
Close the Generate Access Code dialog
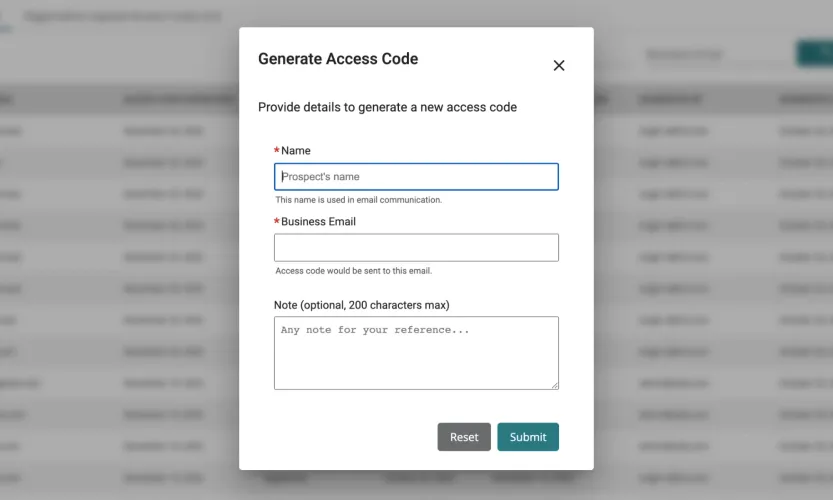pos(559,66)
